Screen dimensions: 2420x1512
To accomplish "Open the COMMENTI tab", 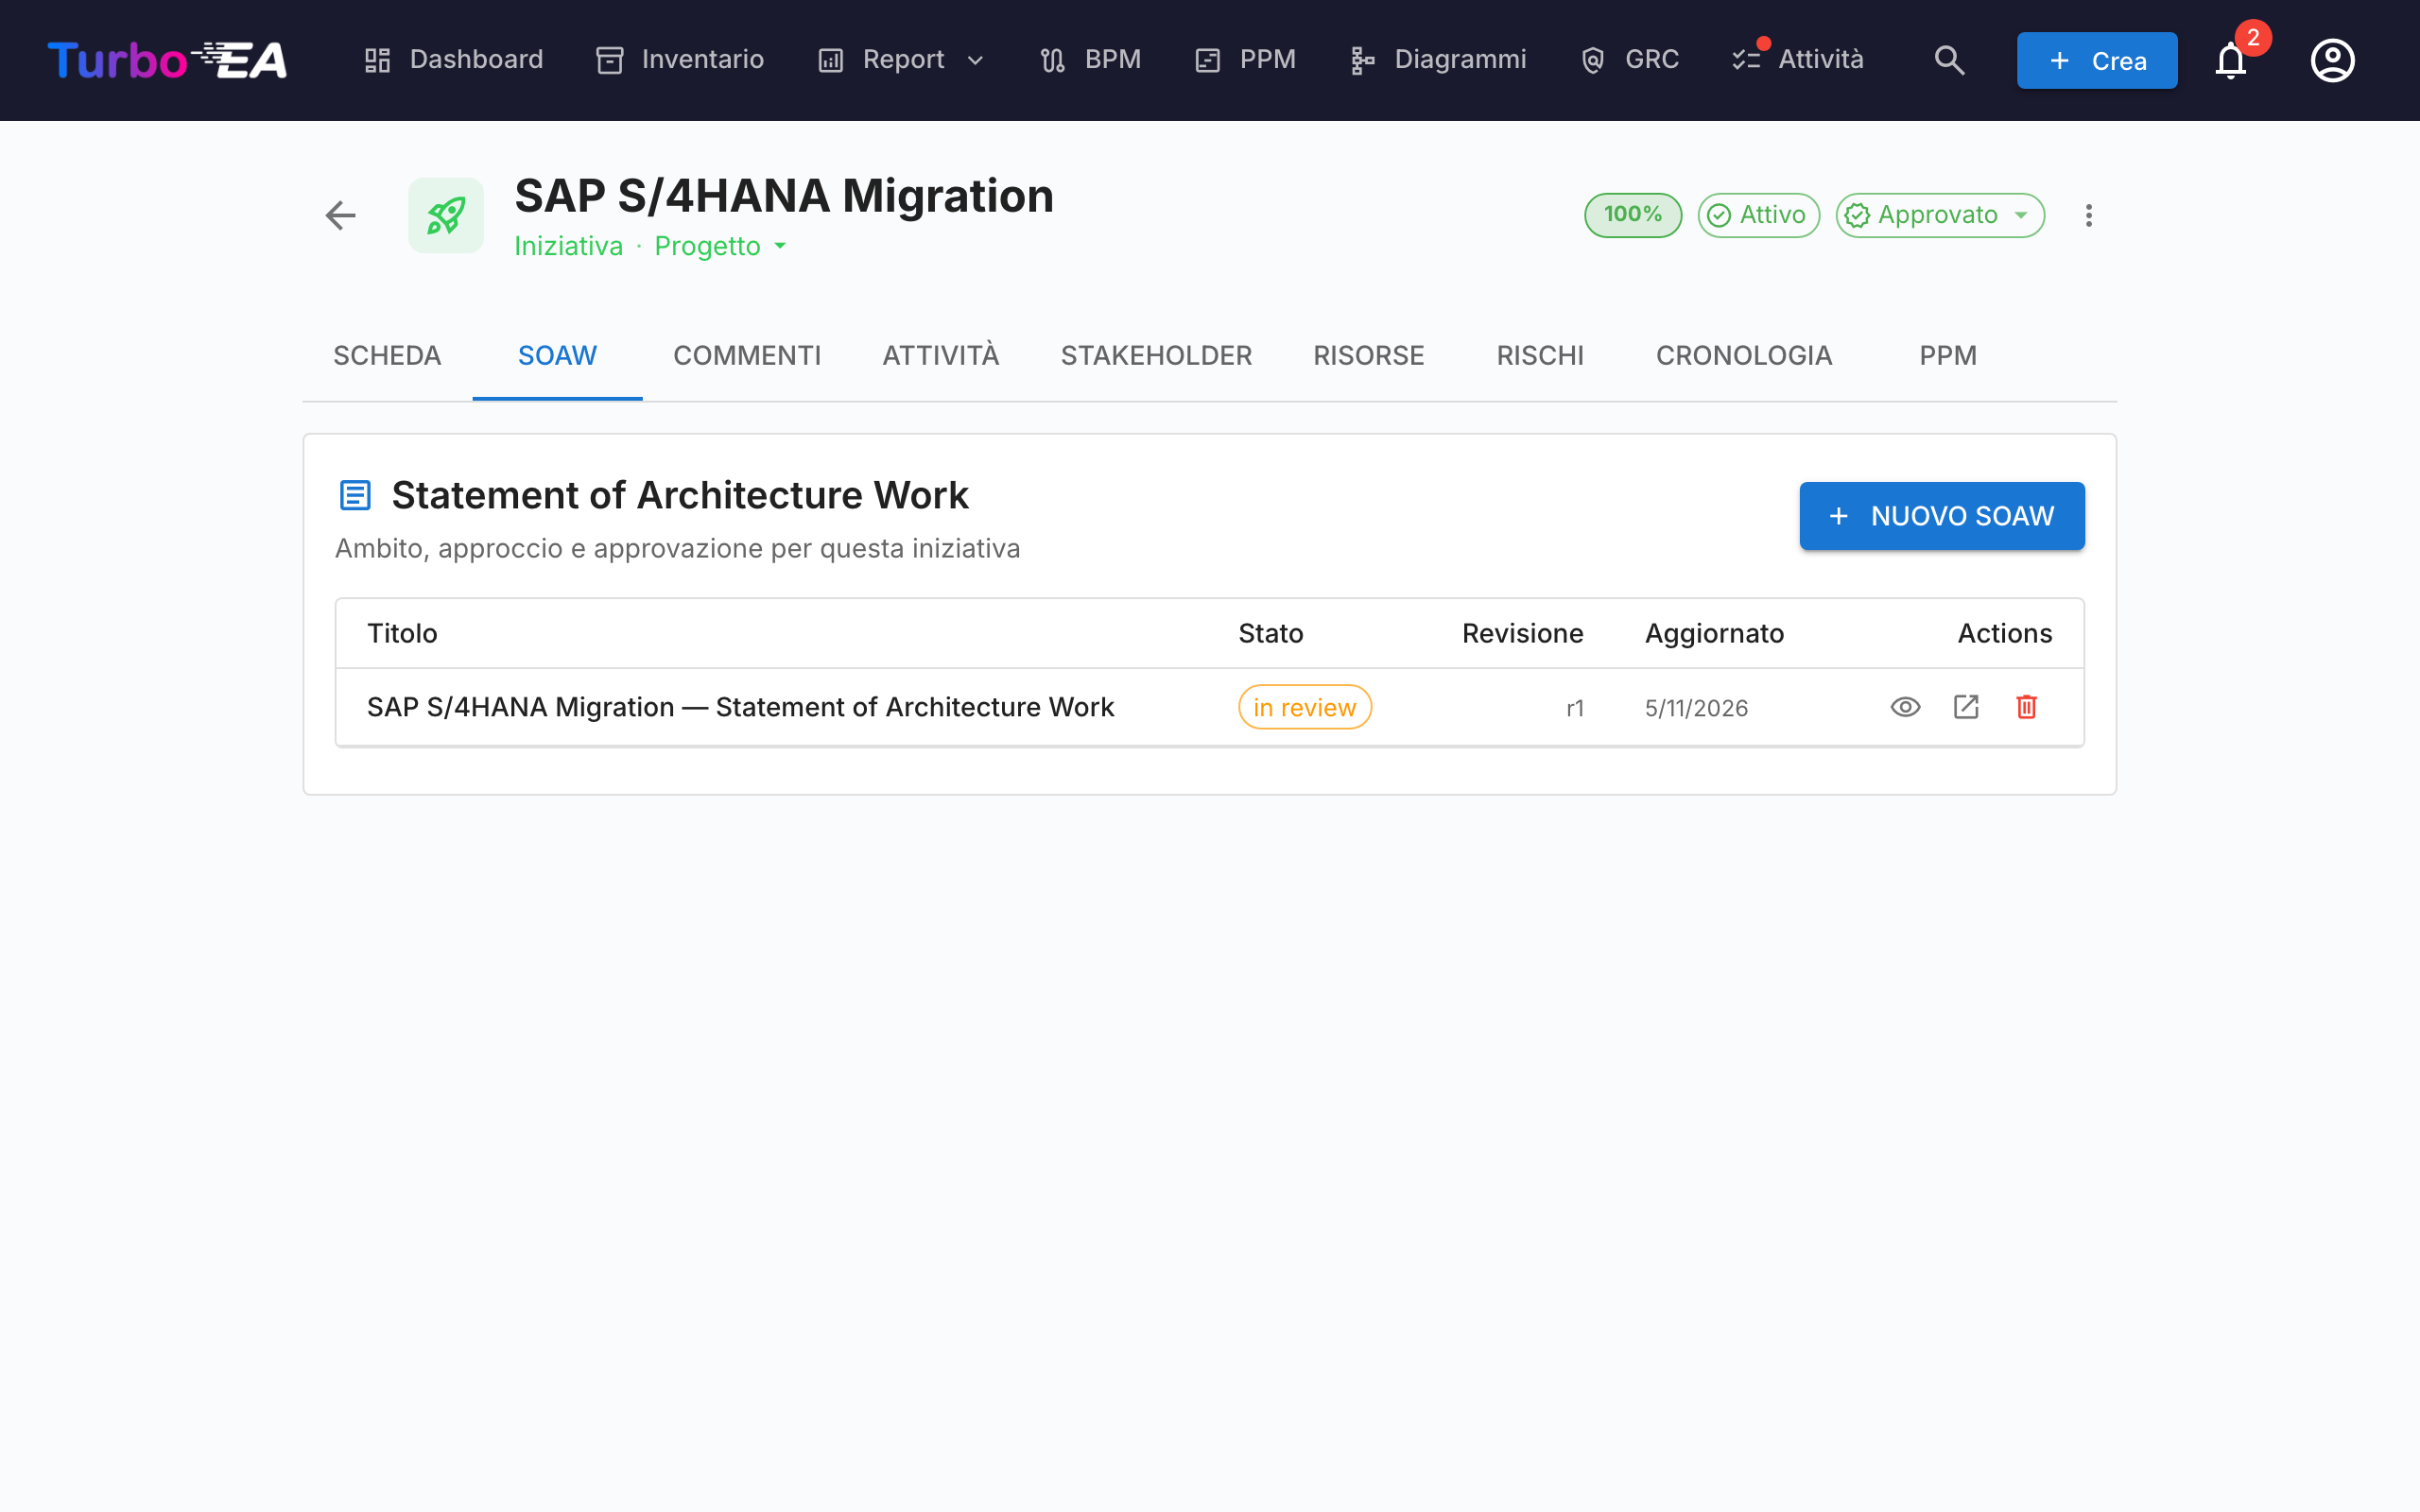I will (747, 356).
